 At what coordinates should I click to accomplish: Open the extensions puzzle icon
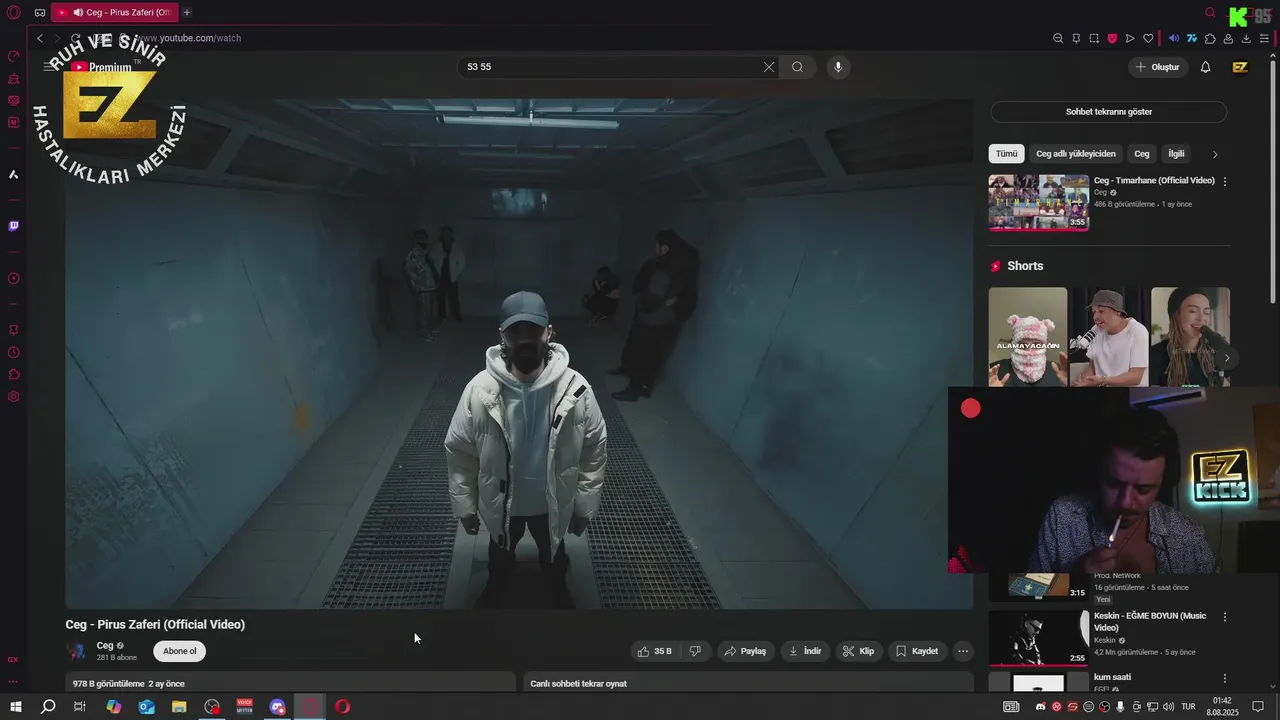tap(1210, 38)
